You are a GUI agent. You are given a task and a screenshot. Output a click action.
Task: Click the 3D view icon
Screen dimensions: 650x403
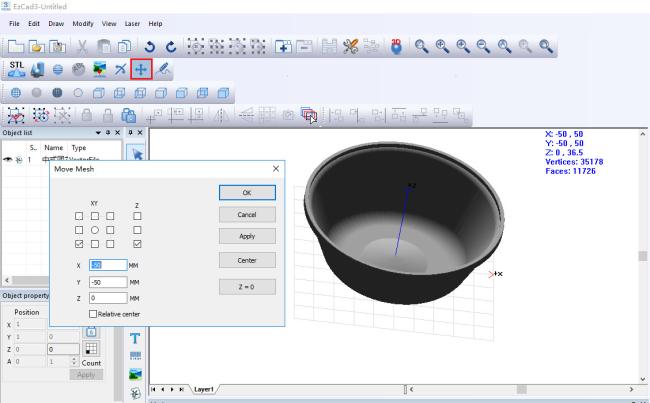396,46
